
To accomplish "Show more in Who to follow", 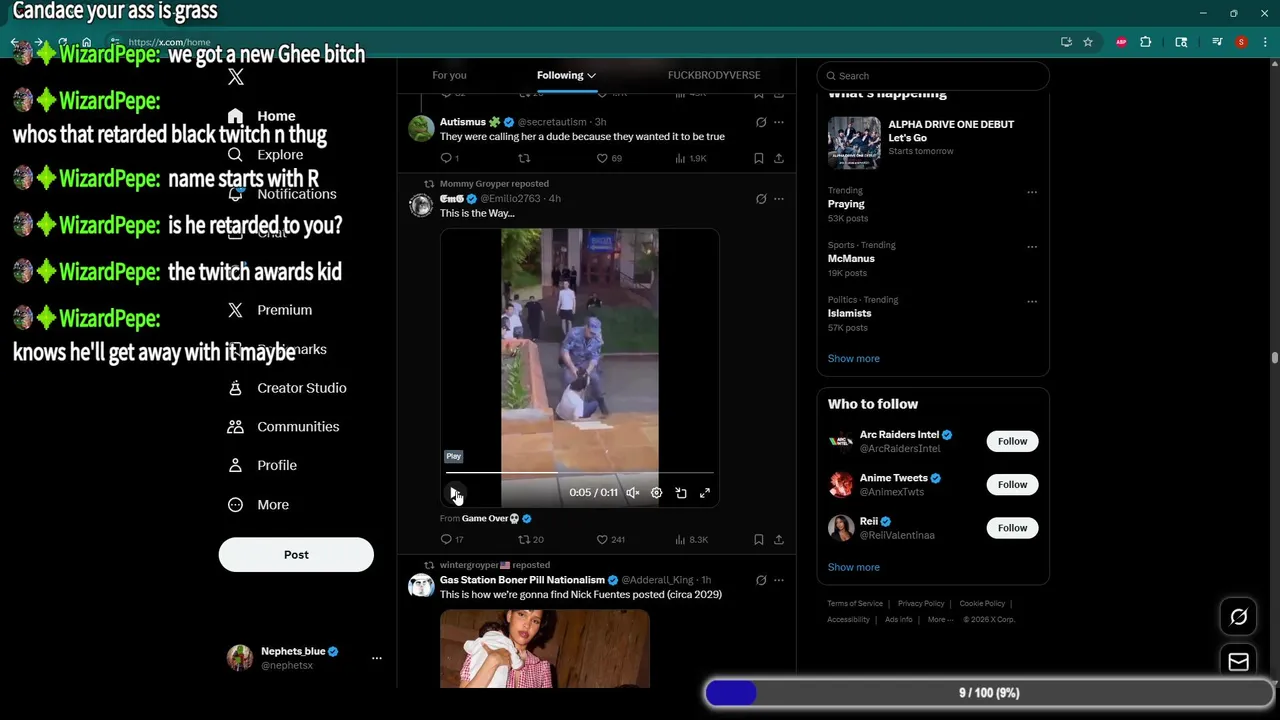I will [854, 568].
